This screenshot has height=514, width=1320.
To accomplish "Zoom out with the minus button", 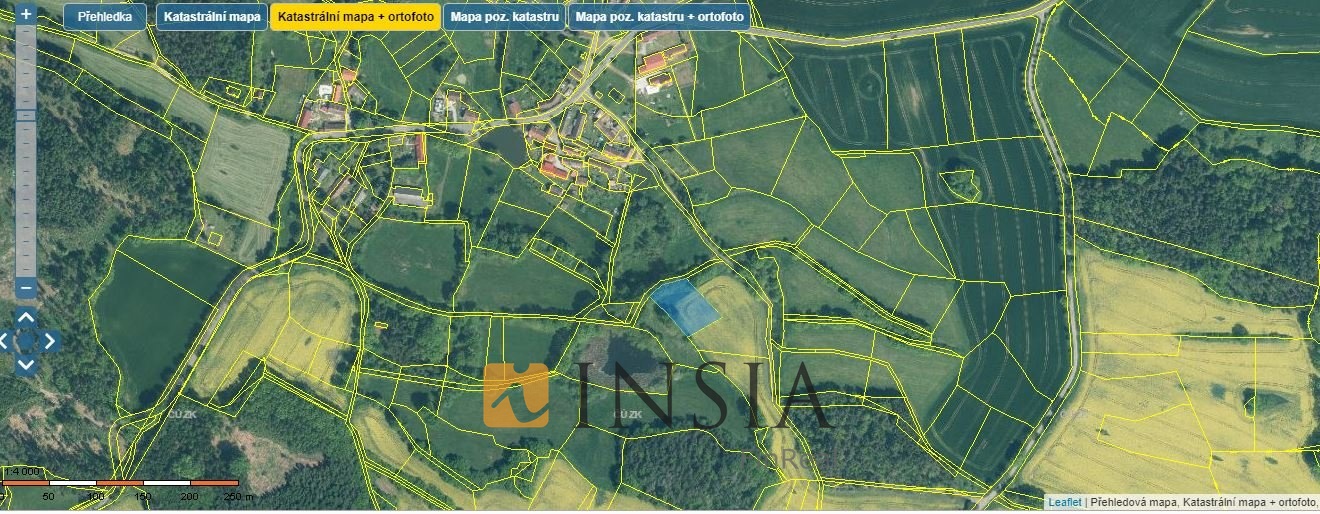I will point(26,288).
